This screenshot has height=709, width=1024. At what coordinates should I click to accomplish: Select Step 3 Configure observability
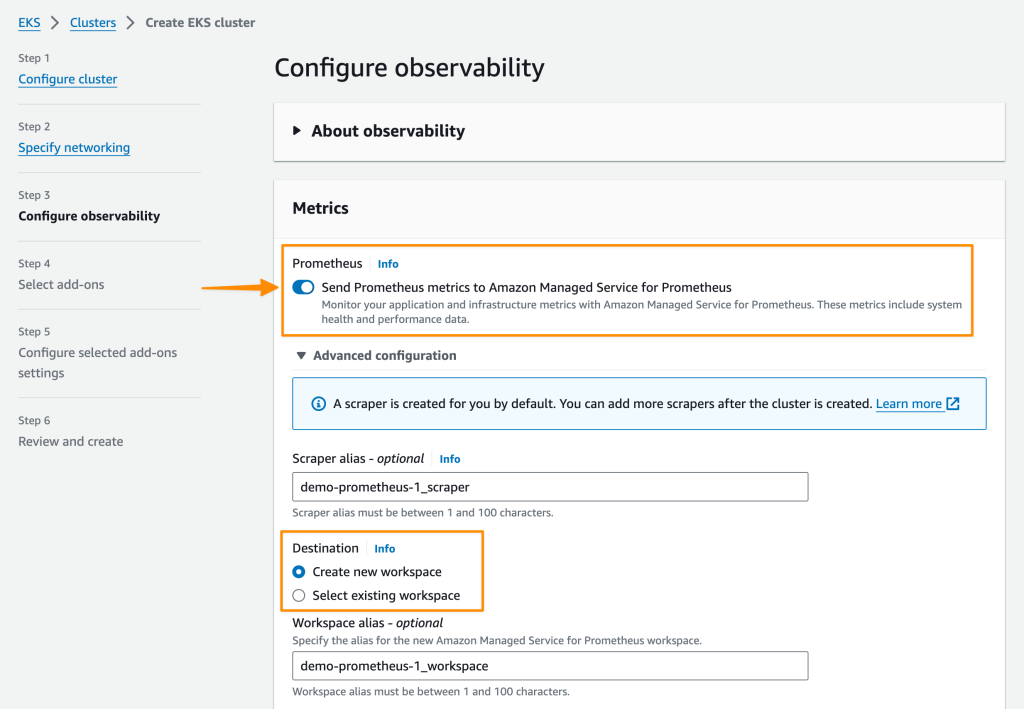(89, 216)
